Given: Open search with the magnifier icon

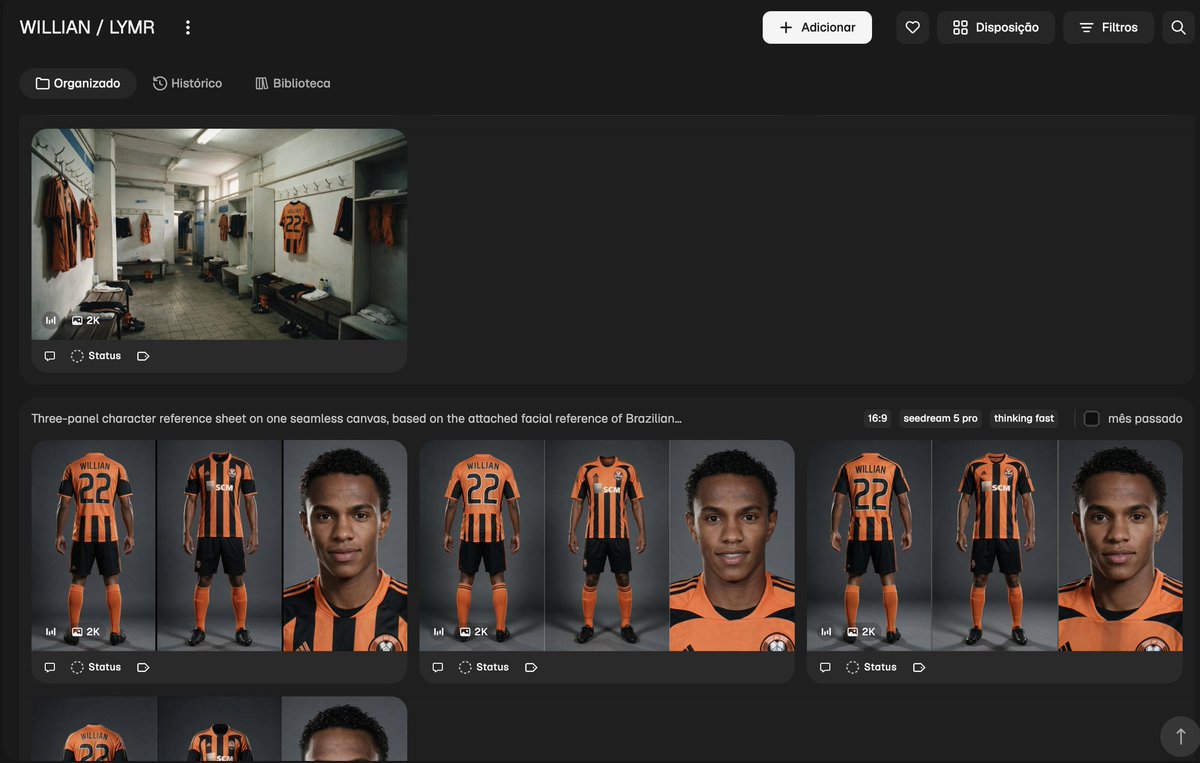Looking at the screenshot, I should pos(1178,28).
